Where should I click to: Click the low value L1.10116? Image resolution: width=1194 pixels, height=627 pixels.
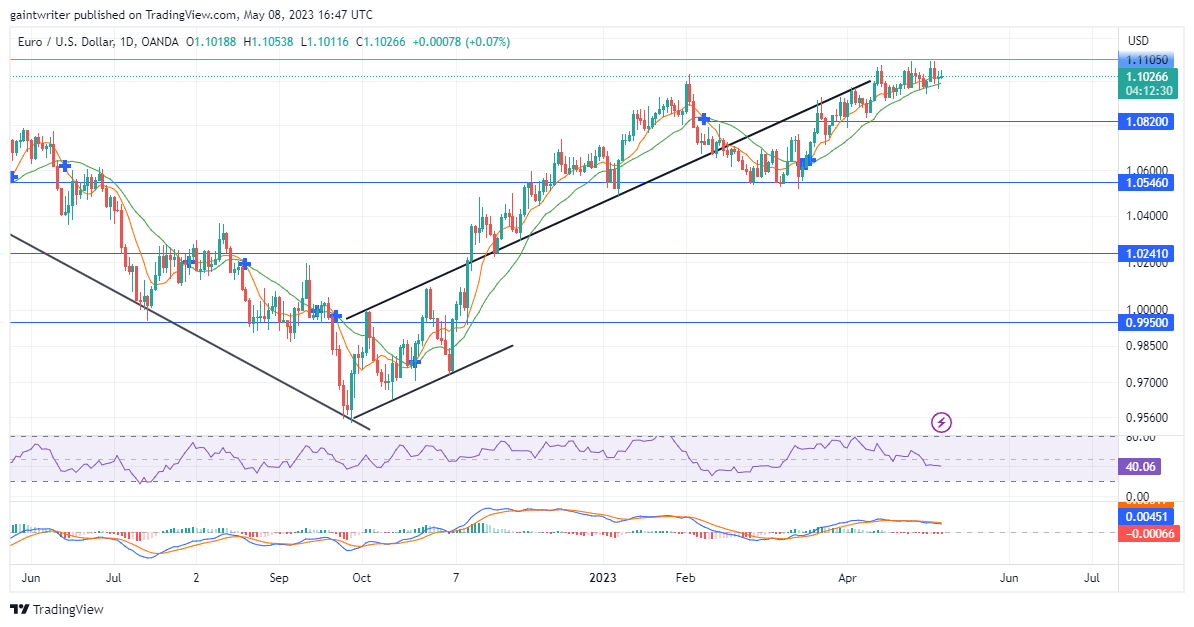click(x=325, y=42)
